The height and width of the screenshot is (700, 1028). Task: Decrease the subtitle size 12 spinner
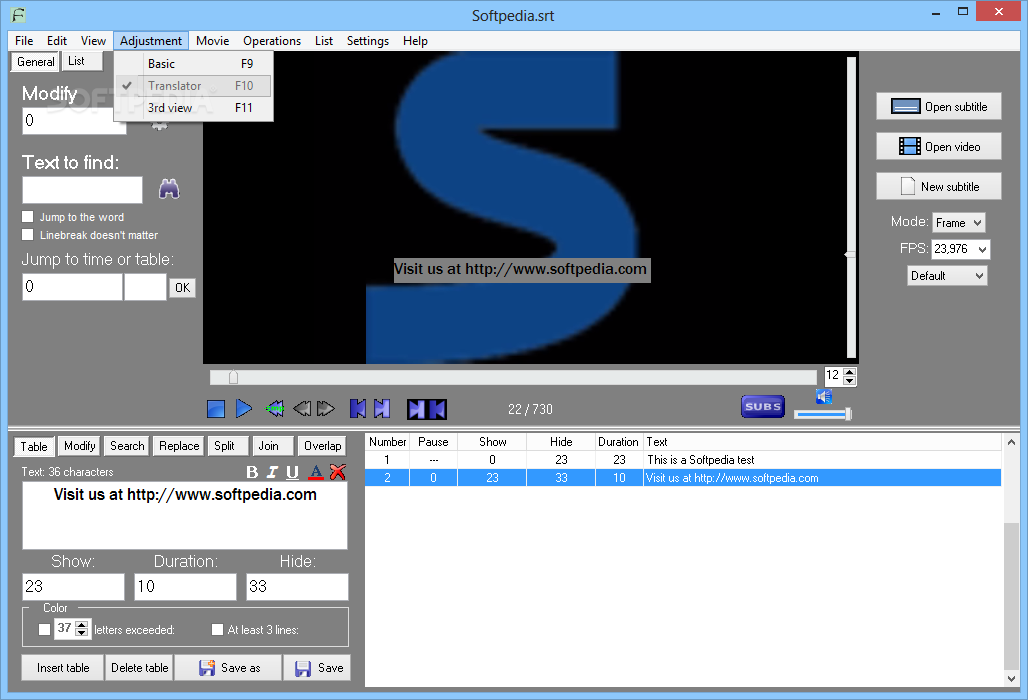(x=850, y=381)
